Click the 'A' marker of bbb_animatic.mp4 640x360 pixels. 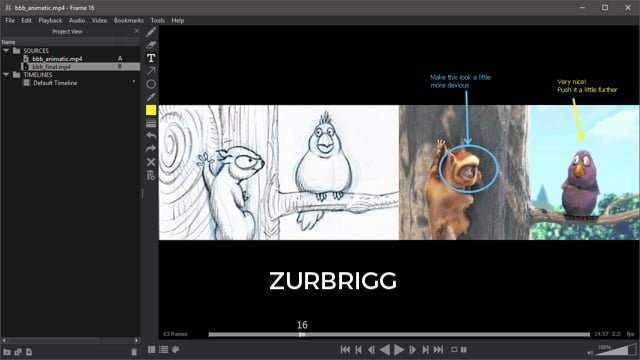pyautogui.click(x=120, y=59)
